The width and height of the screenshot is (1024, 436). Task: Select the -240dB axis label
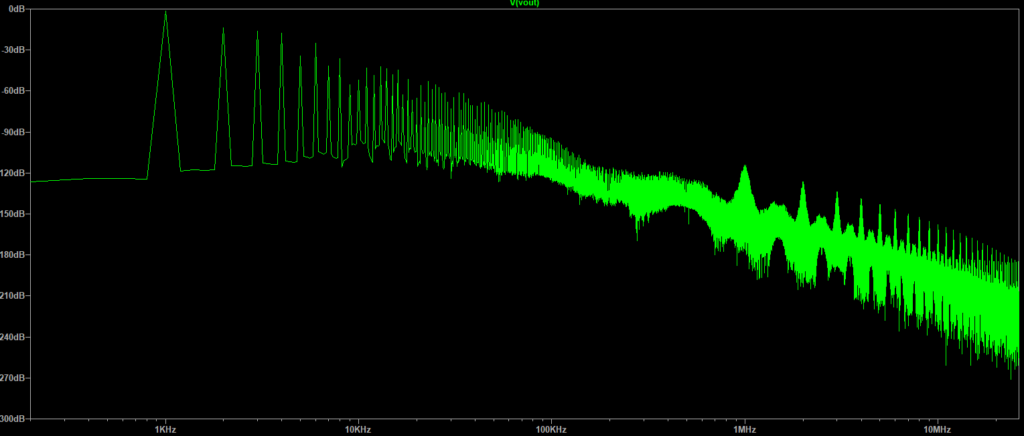(x=12, y=336)
